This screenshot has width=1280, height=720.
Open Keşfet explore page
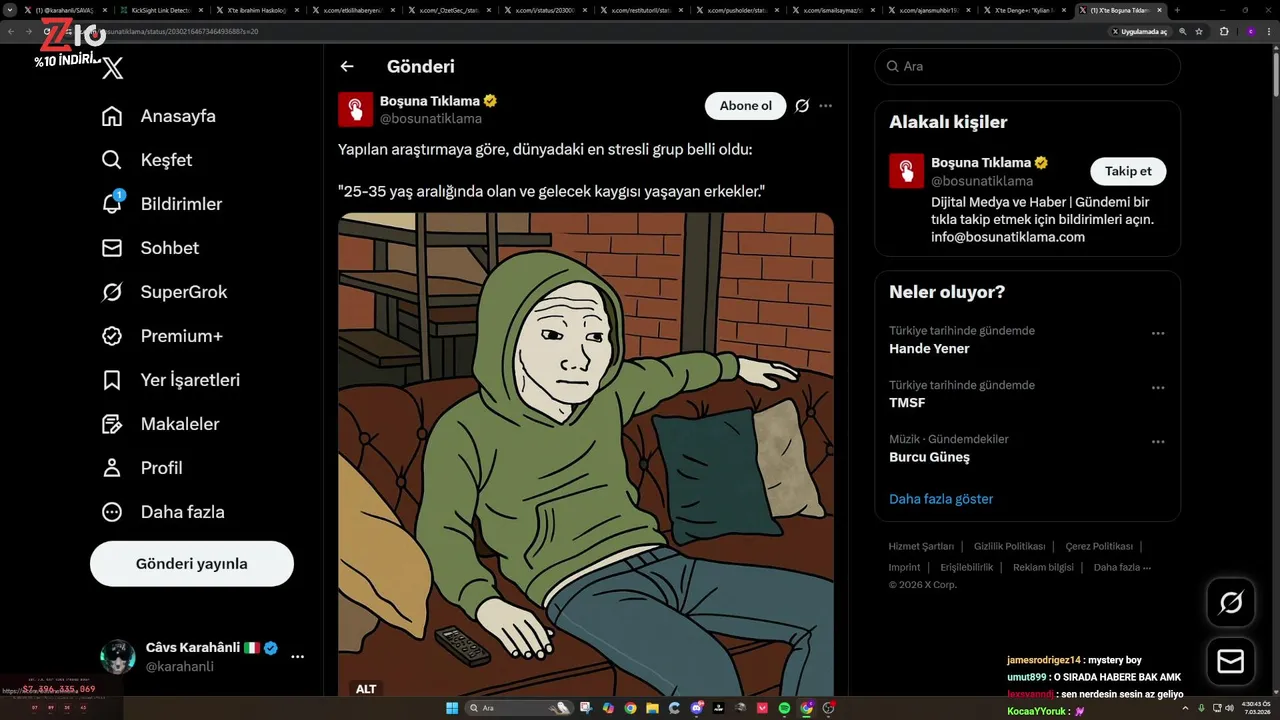coord(147,160)
